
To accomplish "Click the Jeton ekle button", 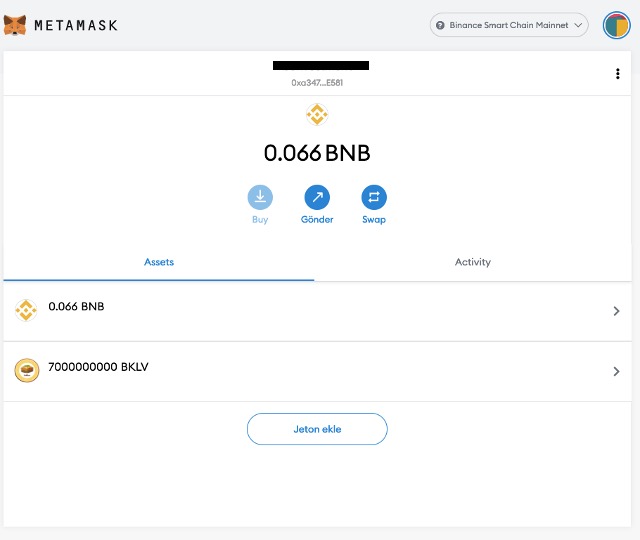I will (x=317, y=429).
